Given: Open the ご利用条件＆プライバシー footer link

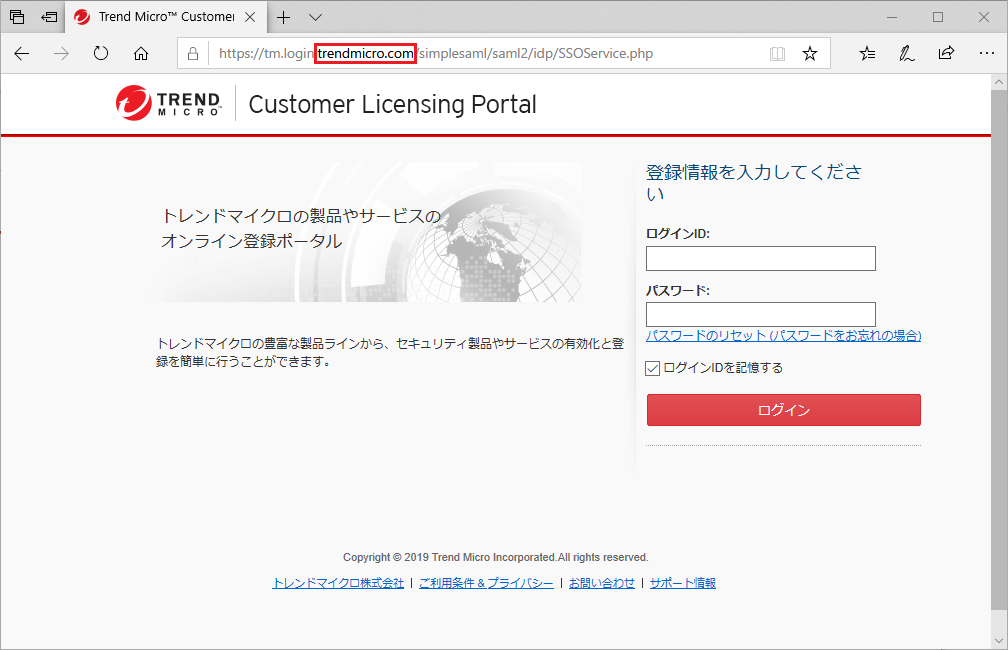Looking at the screenshot, I should 486,583.
